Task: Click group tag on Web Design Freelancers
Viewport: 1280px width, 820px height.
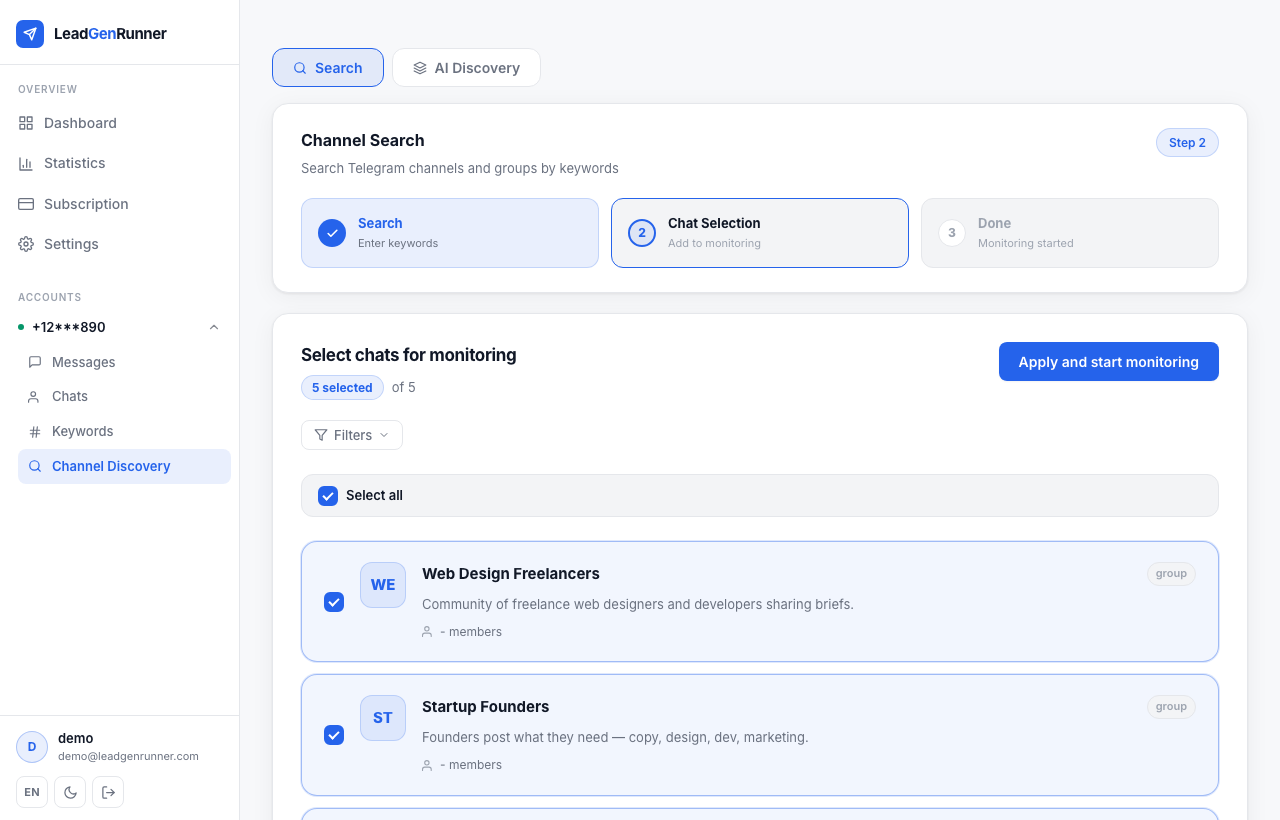Action: (x=1171, y=574)
